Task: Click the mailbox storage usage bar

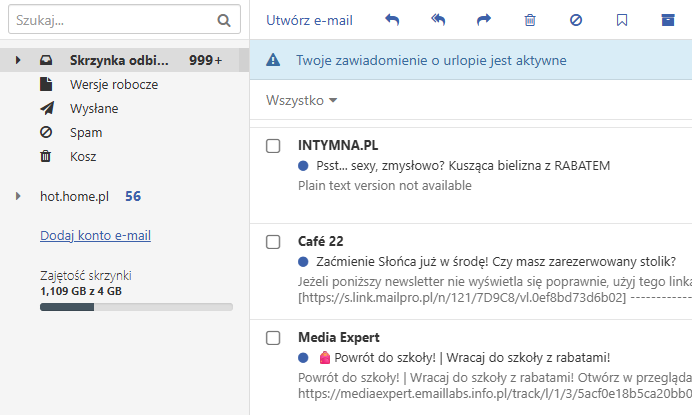Action: 136,307
